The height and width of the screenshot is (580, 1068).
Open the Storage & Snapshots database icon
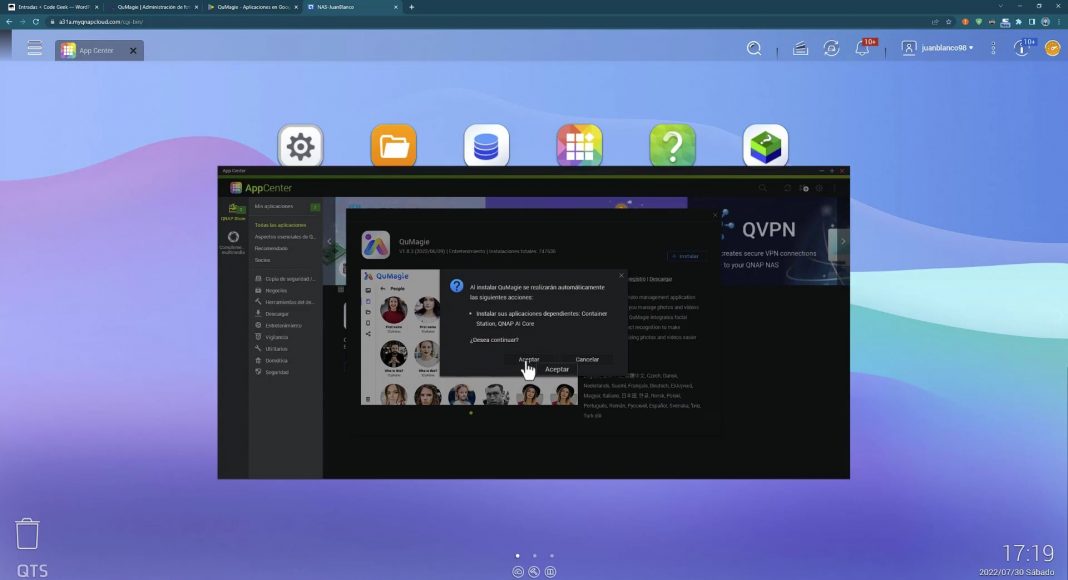point(486,146)
